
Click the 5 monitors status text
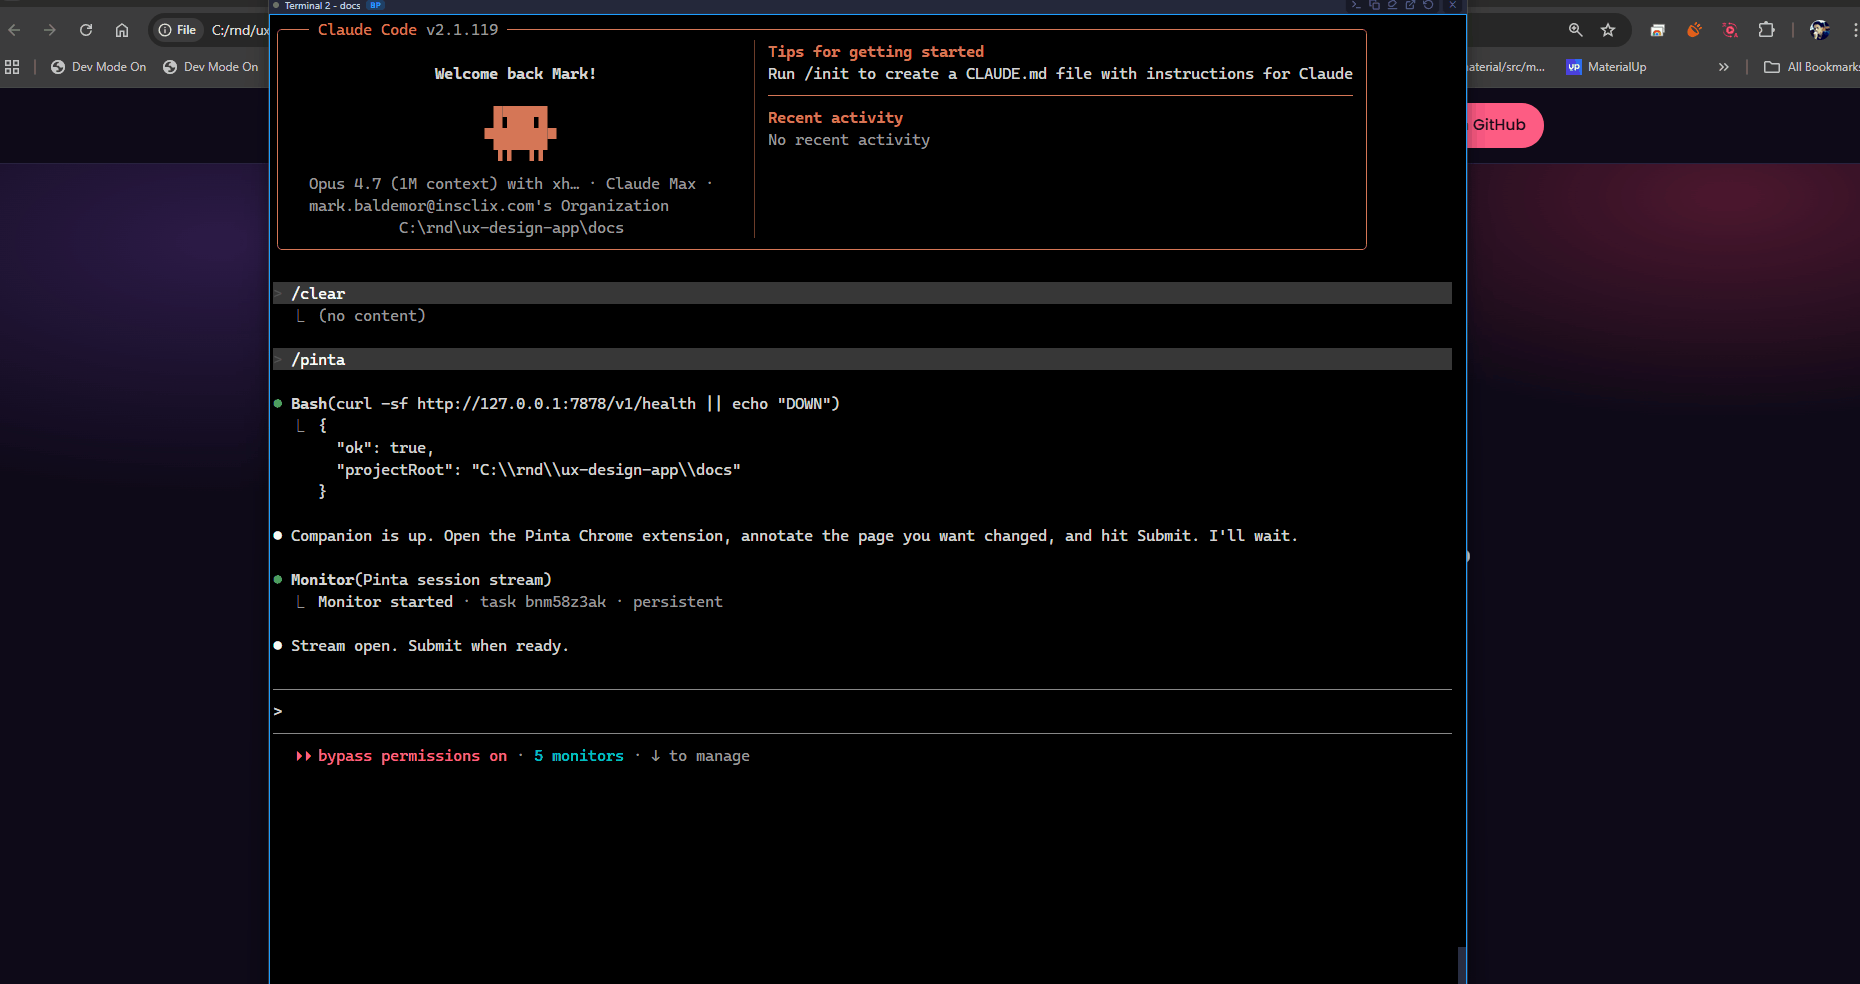[x=579, y=756]
